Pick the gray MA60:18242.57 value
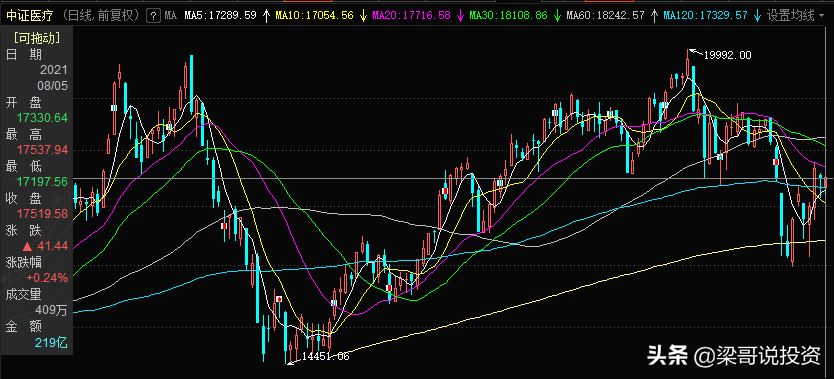Viewport: 834px width, 379px height. coord(605,15)
